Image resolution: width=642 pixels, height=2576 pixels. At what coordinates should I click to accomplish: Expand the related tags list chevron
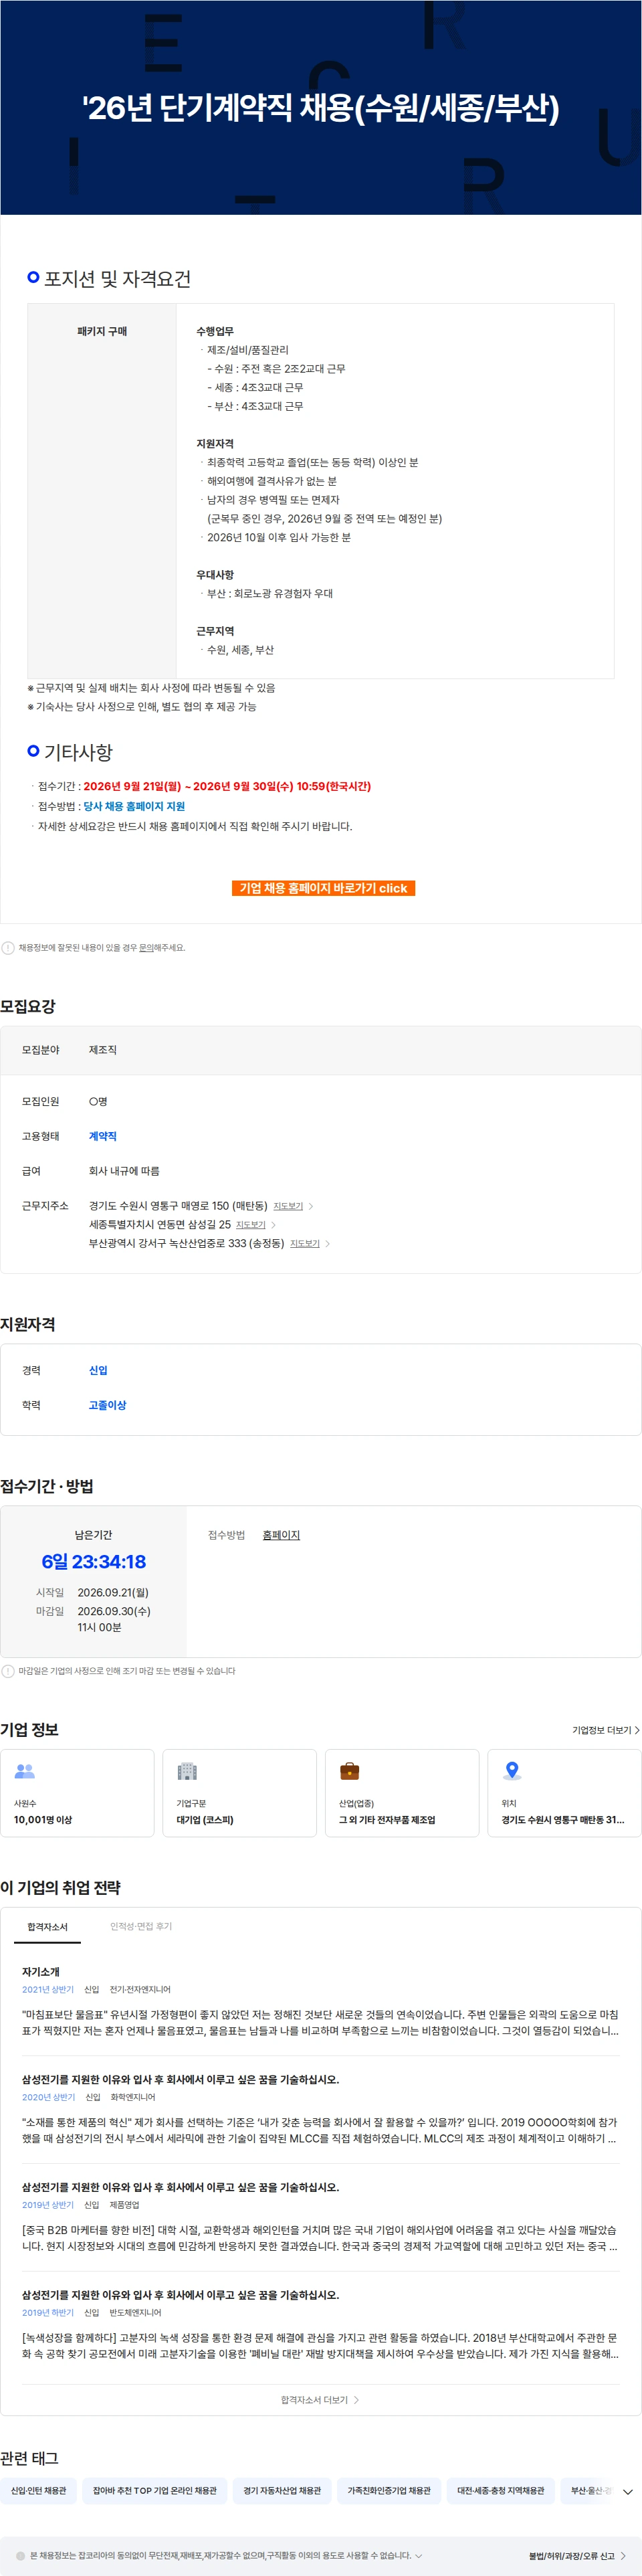(627, 2491)
